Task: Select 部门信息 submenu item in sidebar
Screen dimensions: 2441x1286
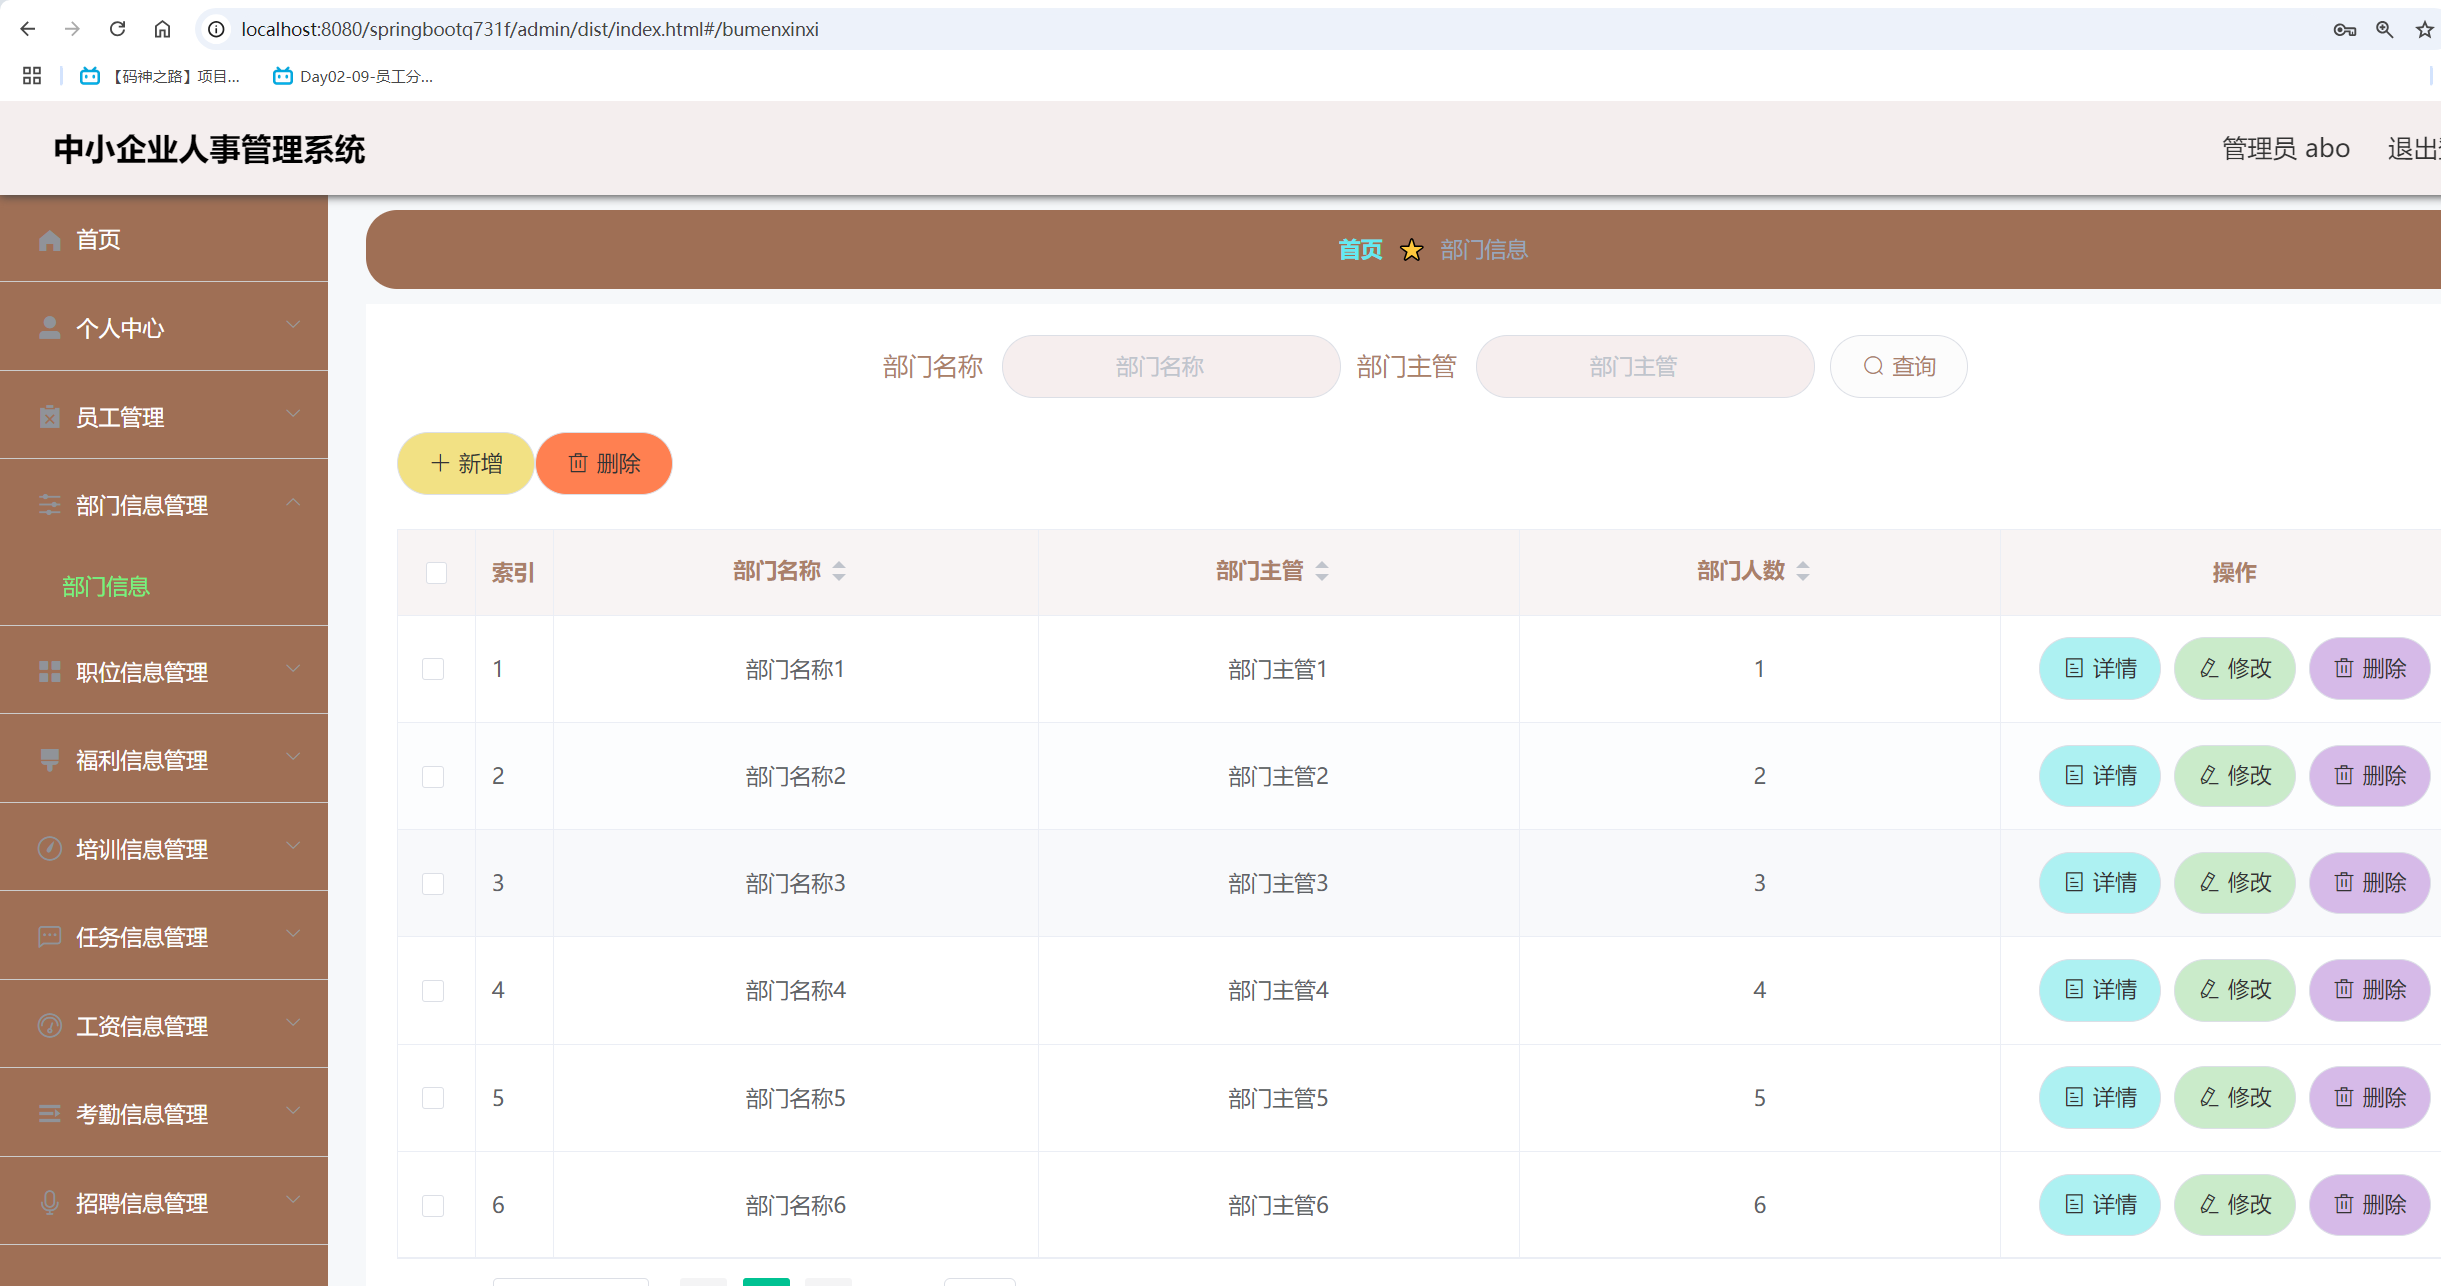Action: pos(106,586)
